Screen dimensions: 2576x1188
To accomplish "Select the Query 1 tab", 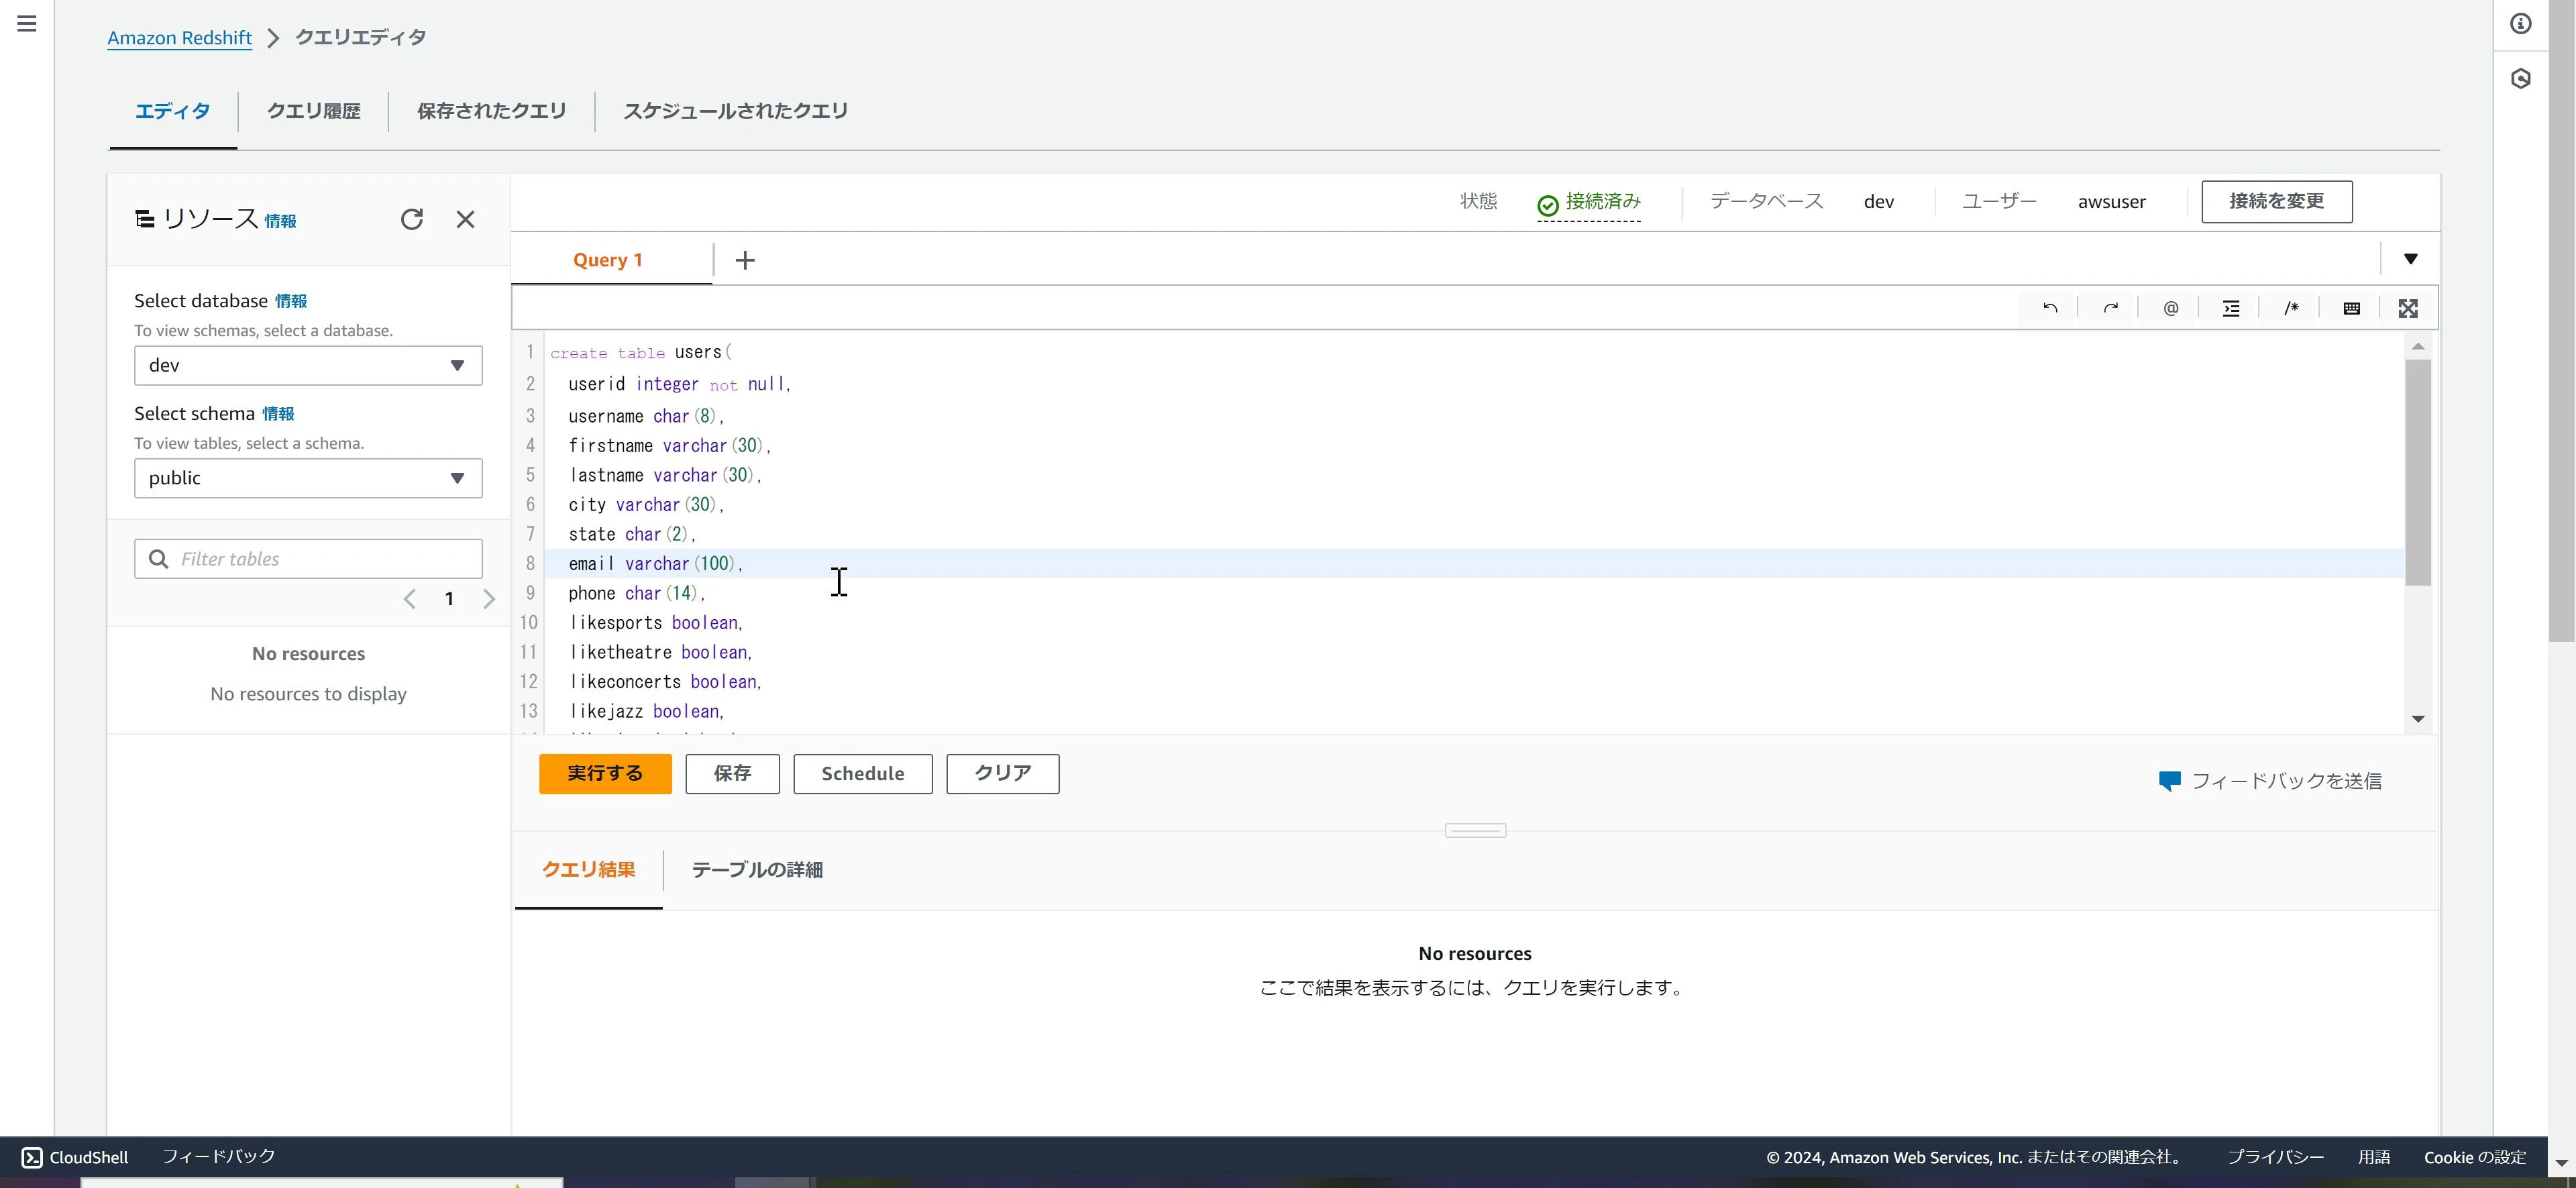I will tap(608, 260).
